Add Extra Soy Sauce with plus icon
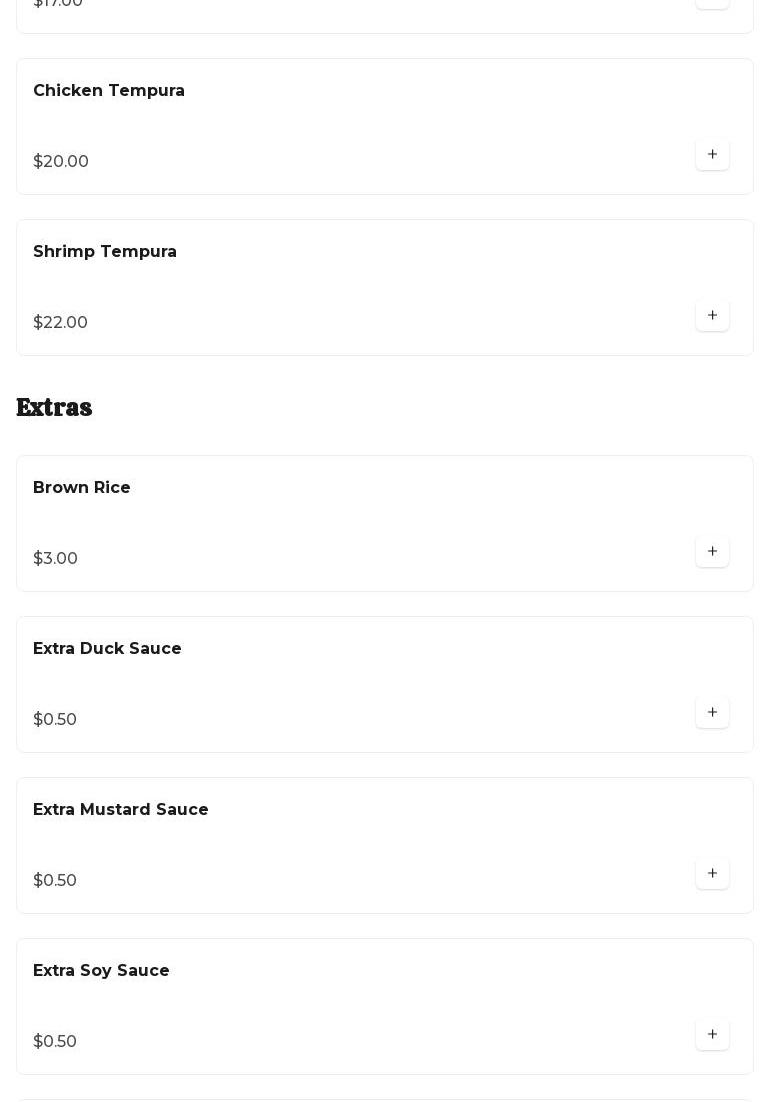This screenshot has height=1102, width=770. 712,1035
